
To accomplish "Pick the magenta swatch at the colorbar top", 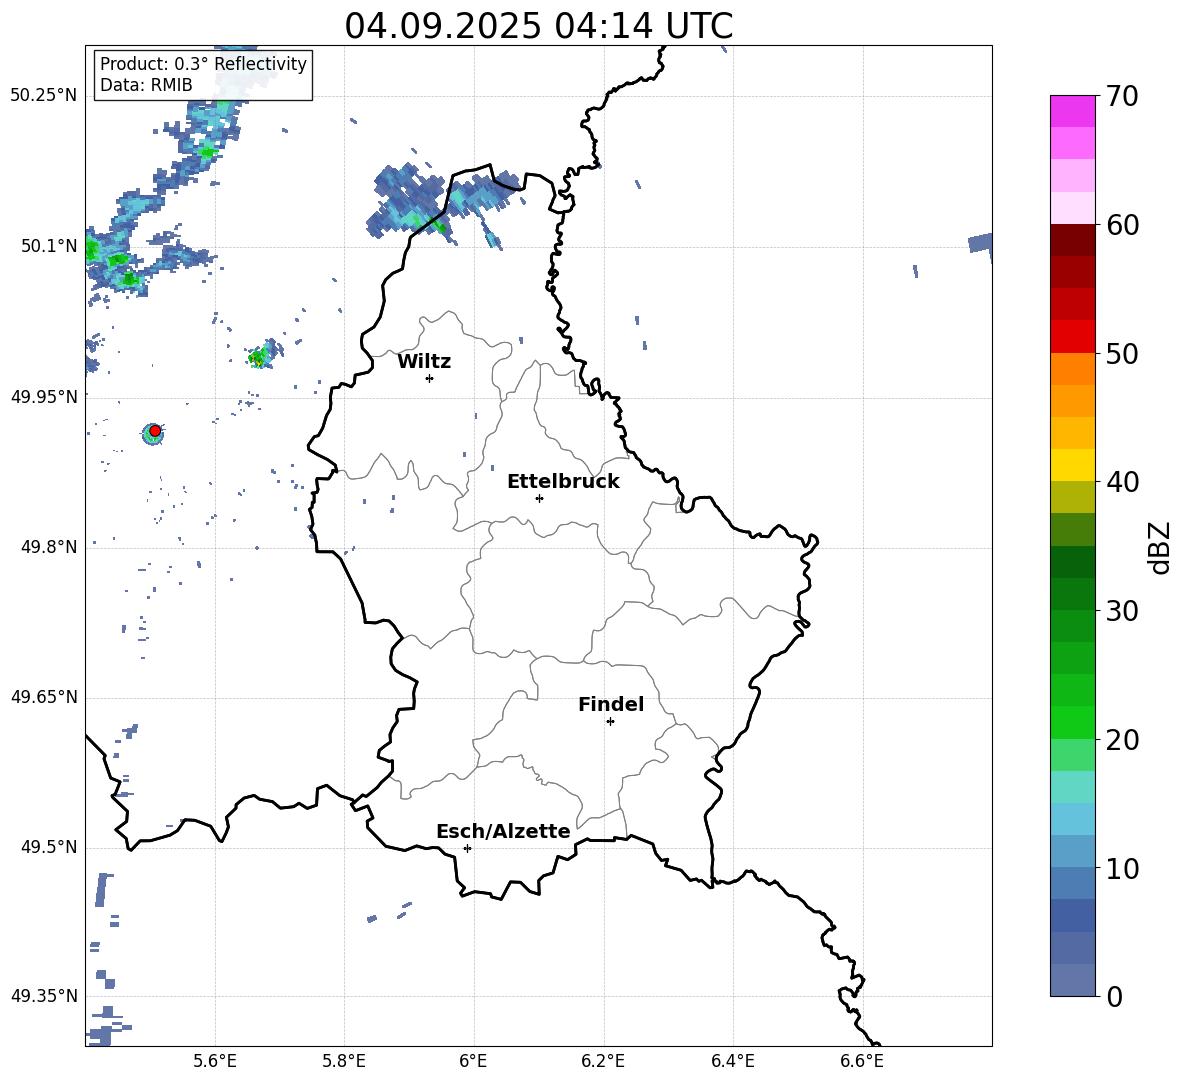I will [x=1072, y=112].
